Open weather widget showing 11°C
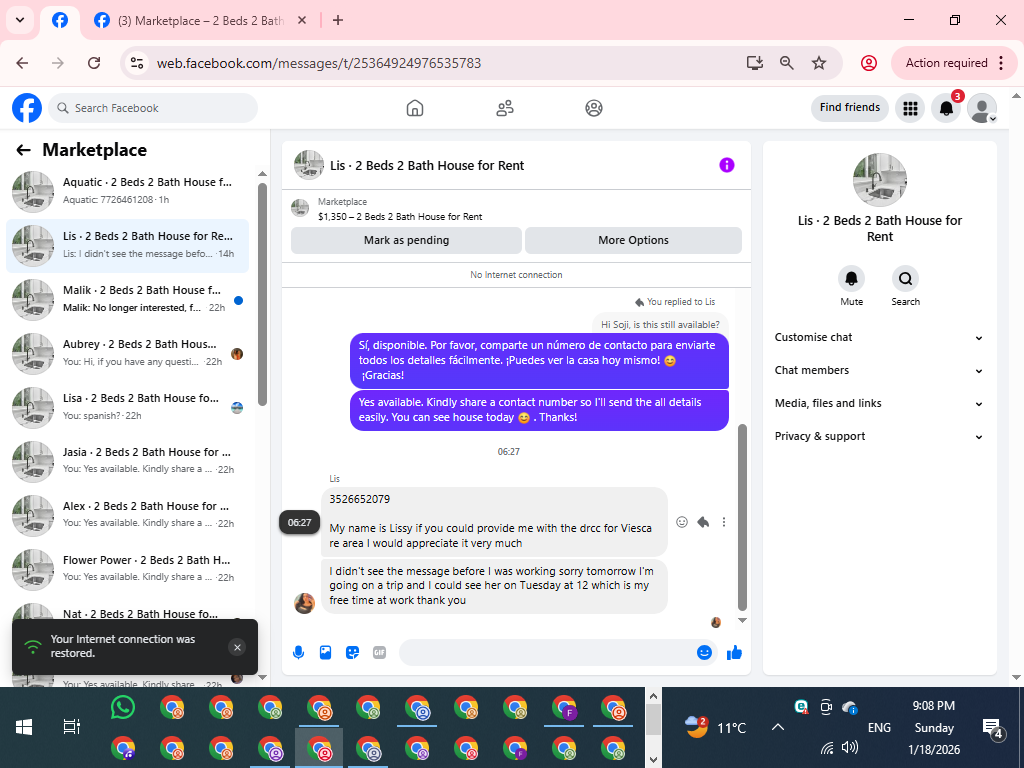 point(716,727)
